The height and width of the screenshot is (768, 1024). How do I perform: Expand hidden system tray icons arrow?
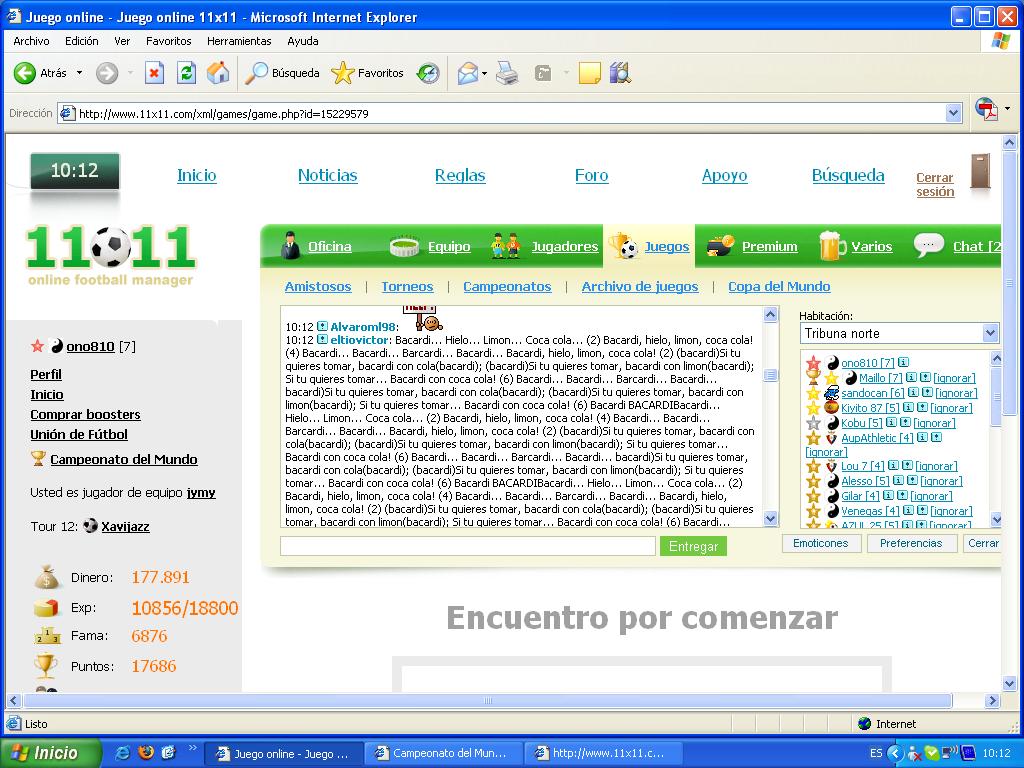(x=895, y=753)
